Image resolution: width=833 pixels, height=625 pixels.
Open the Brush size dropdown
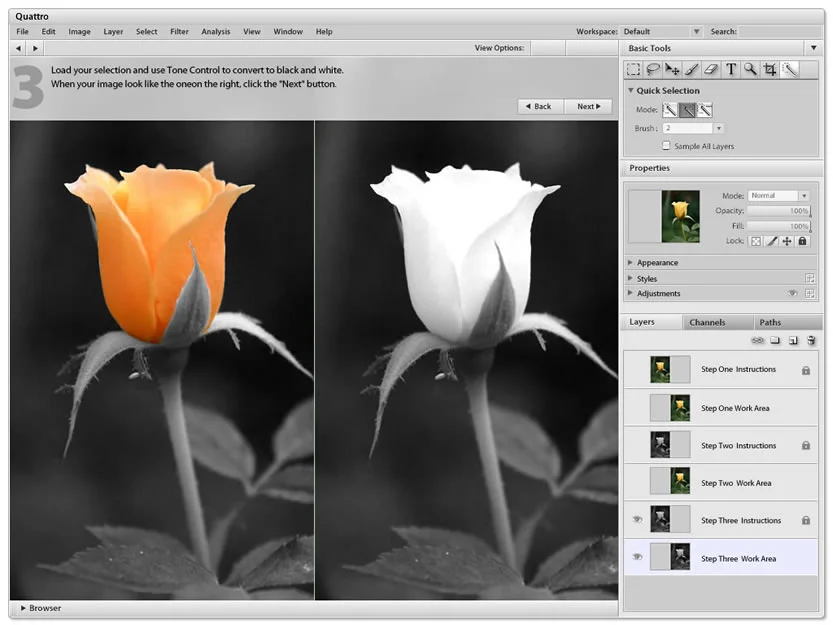[x=719, y=128]
